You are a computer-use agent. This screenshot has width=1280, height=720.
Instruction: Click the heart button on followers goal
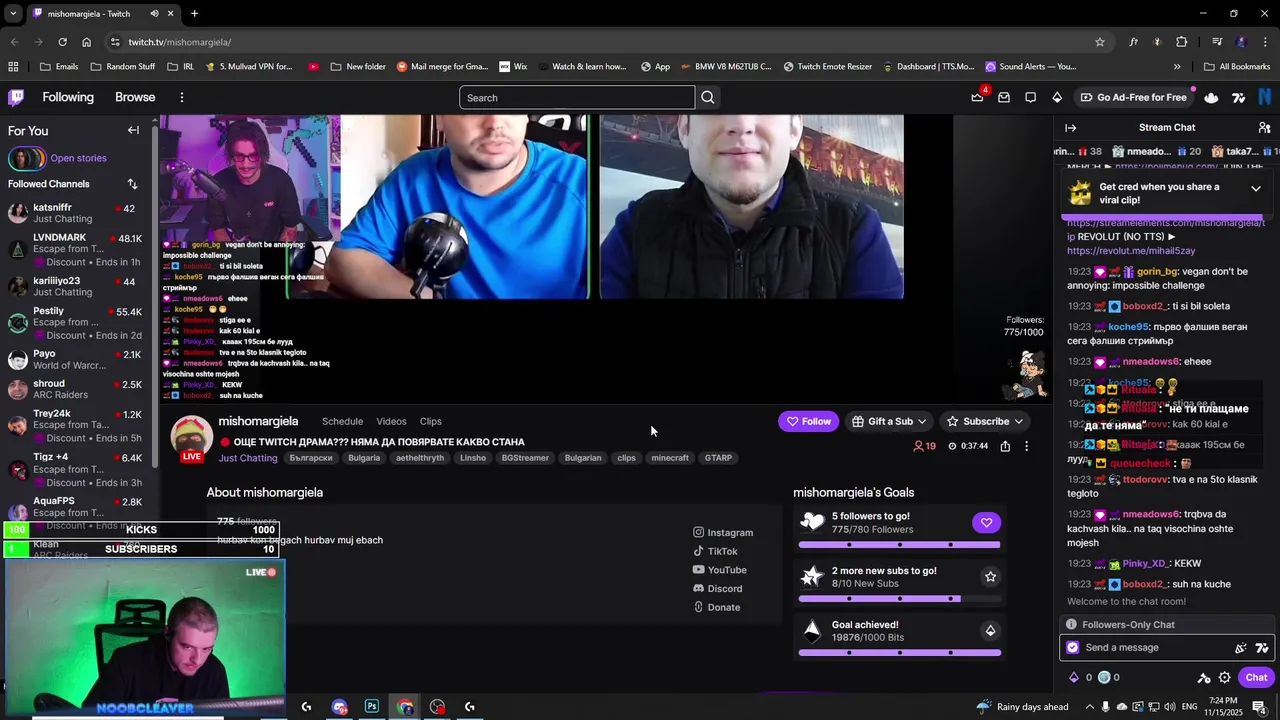(x=986, y=522)
